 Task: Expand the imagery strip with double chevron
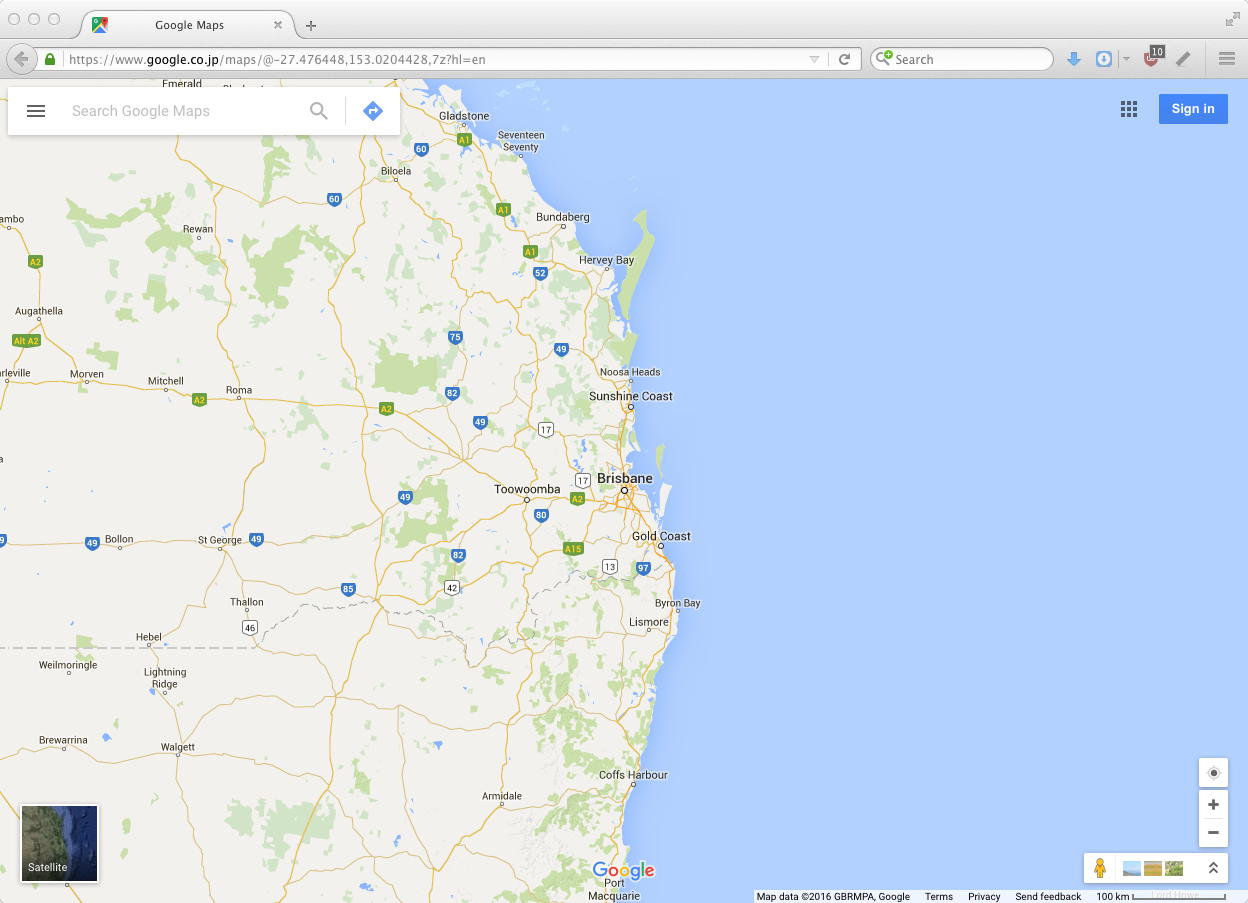(x=1213, y=868)
